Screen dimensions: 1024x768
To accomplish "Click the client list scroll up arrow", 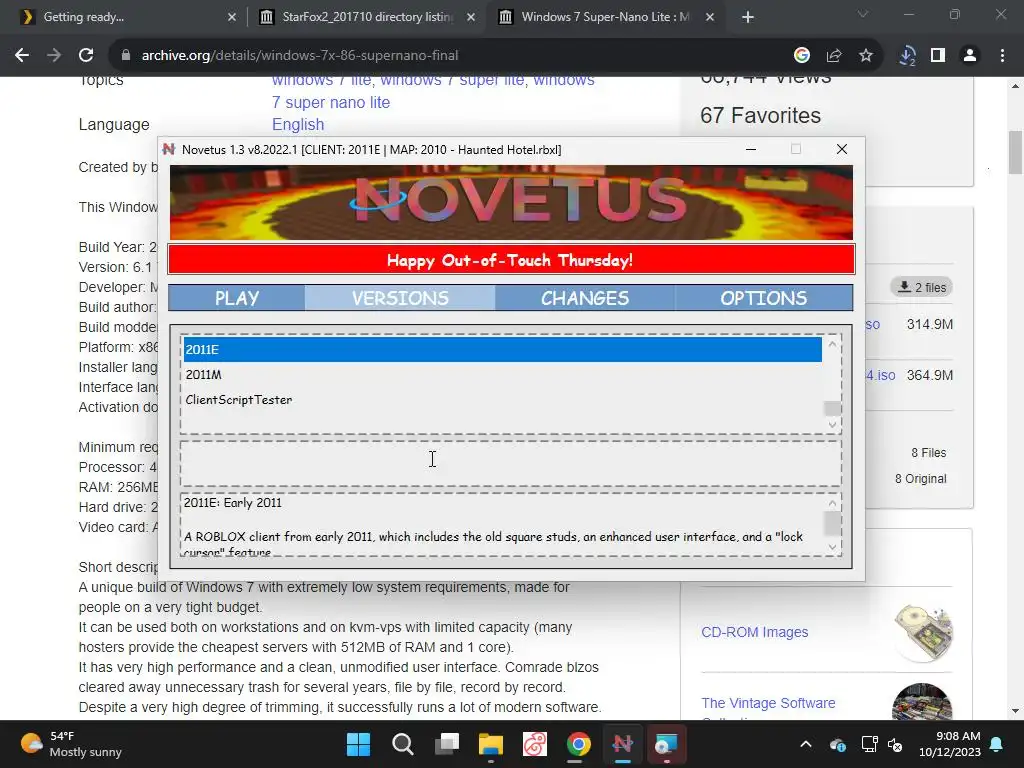I will point(832,344).
